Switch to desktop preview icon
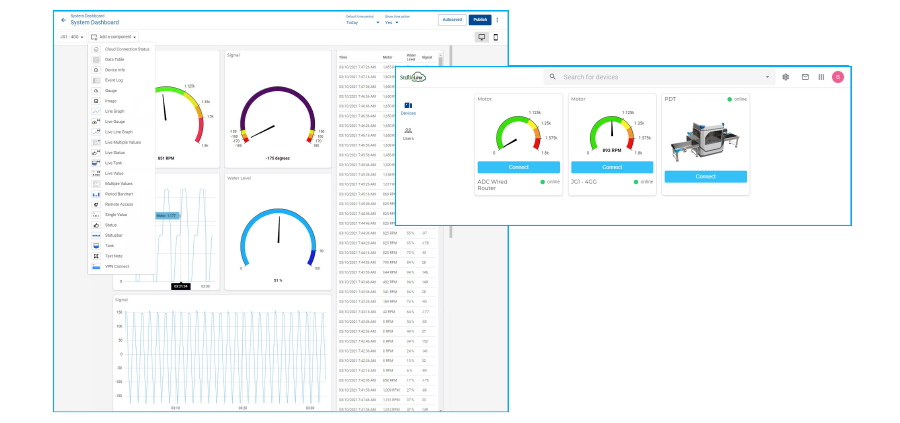 pos(482,37)
